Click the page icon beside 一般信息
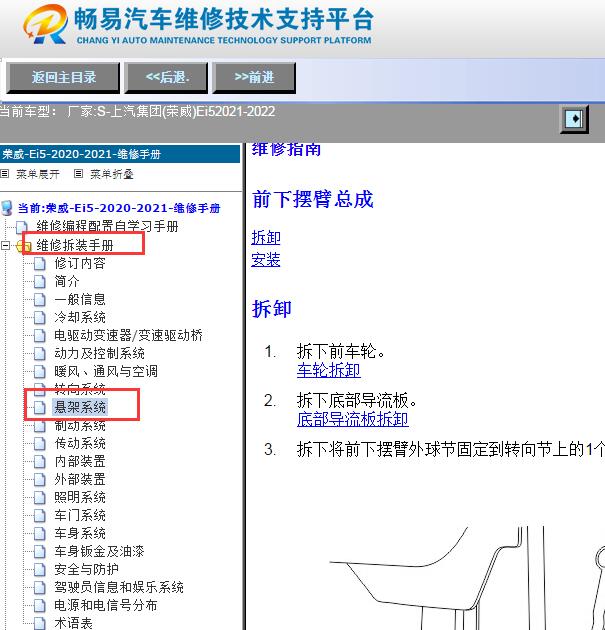 pyautogui.click(x=39, y=299)
